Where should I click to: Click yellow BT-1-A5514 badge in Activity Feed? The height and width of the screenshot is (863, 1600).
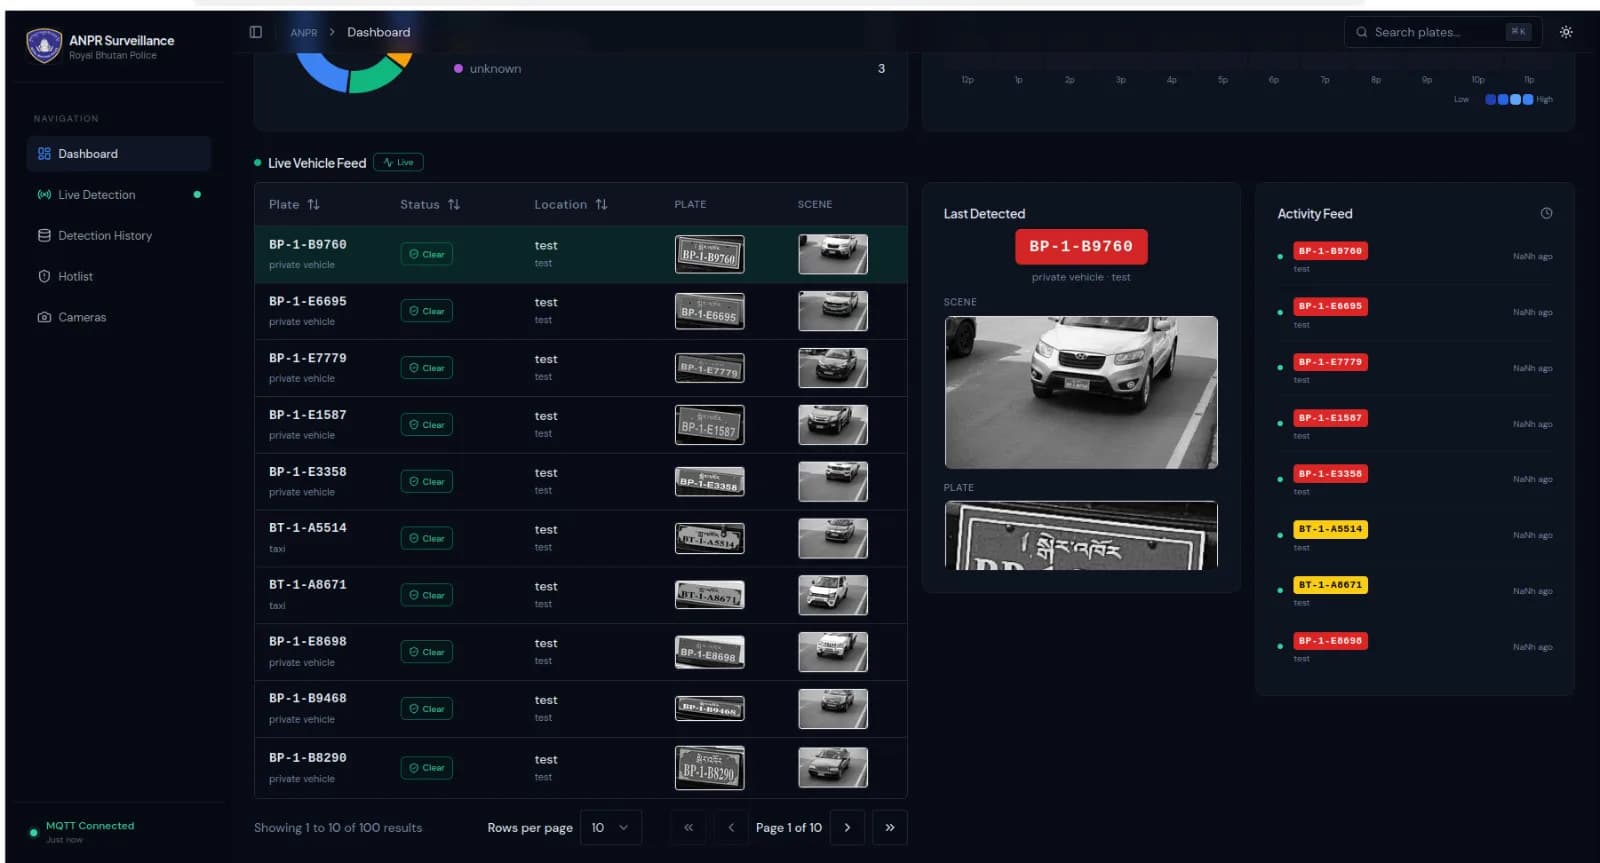pos(1330,529)
